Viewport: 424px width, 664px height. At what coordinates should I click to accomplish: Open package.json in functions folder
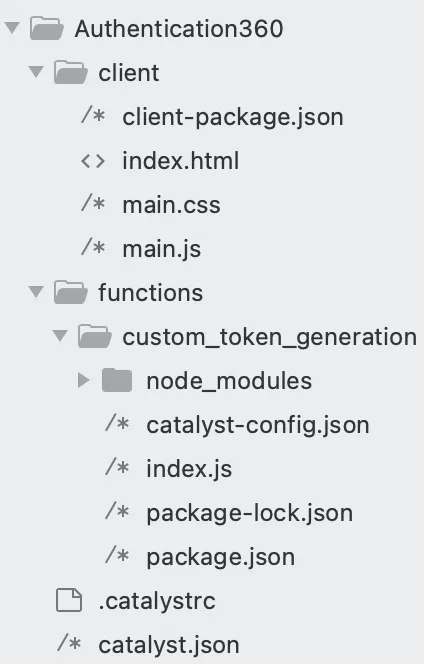click(x=220, y=558)
